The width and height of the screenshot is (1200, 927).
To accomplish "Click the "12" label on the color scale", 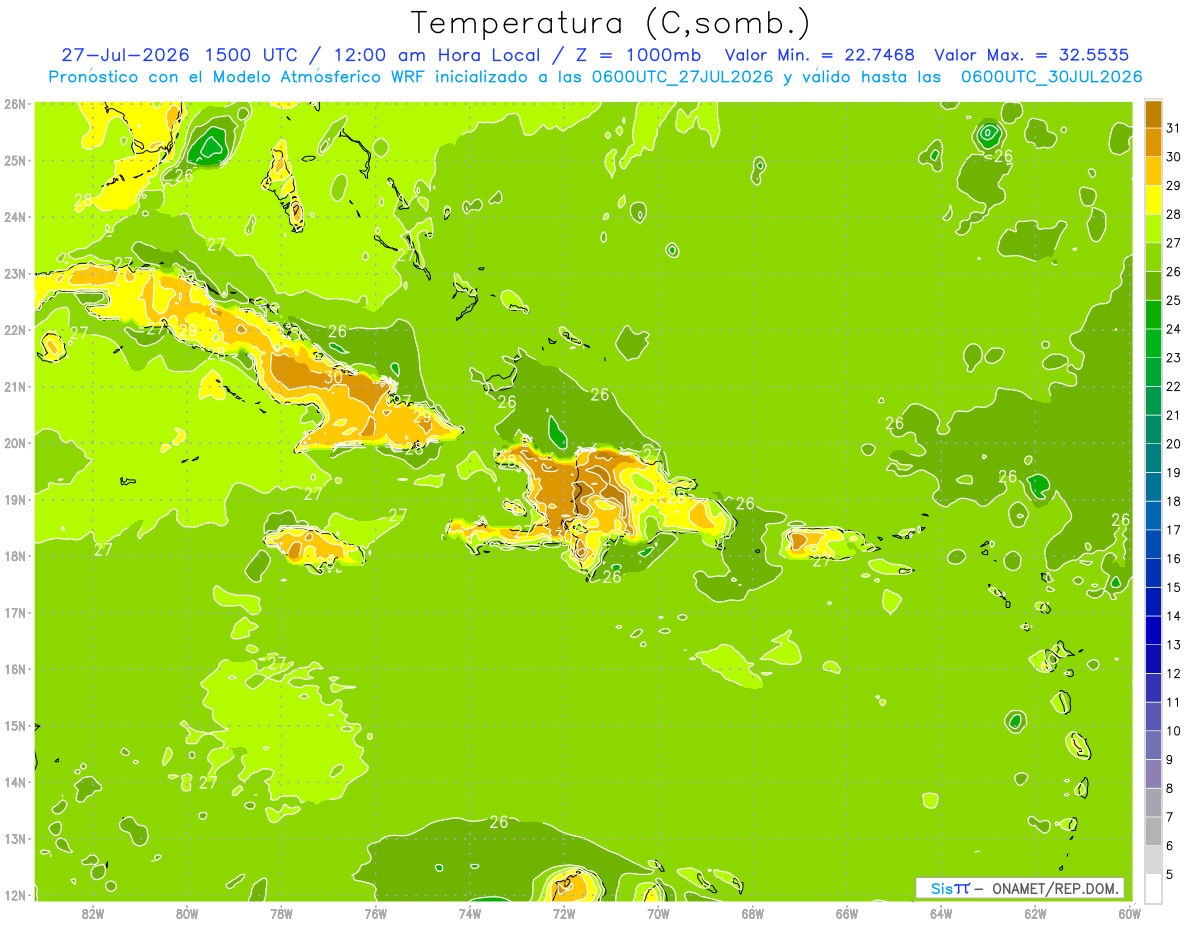I will coord(1173,674).
